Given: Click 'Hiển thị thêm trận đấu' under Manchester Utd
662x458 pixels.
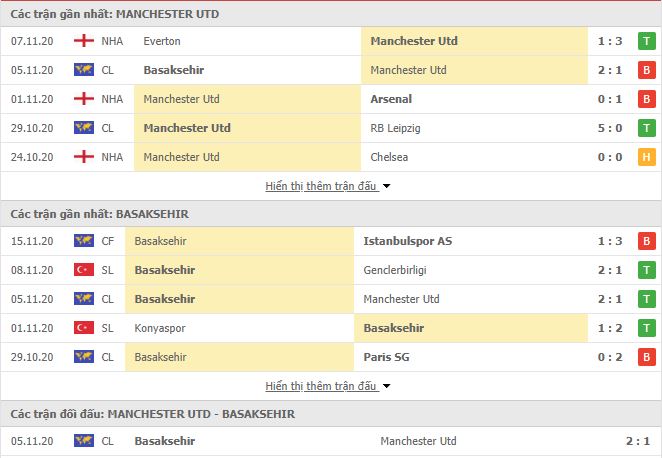Looking at the screenshot, I should tap(320, 186).
